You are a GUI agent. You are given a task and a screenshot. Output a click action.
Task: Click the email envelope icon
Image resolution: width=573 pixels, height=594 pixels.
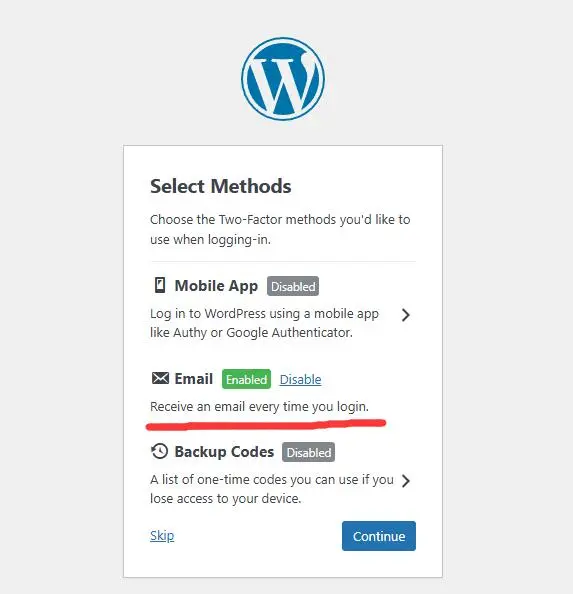pos(160,378)
